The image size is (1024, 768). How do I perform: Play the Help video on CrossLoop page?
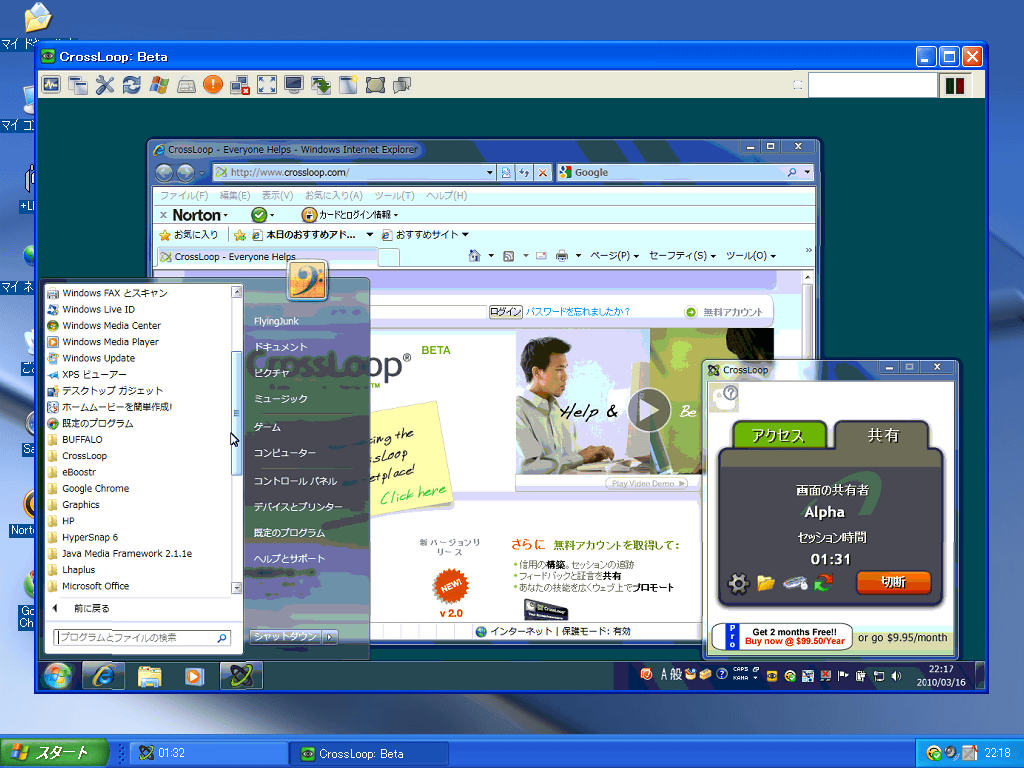coord(648,410)
